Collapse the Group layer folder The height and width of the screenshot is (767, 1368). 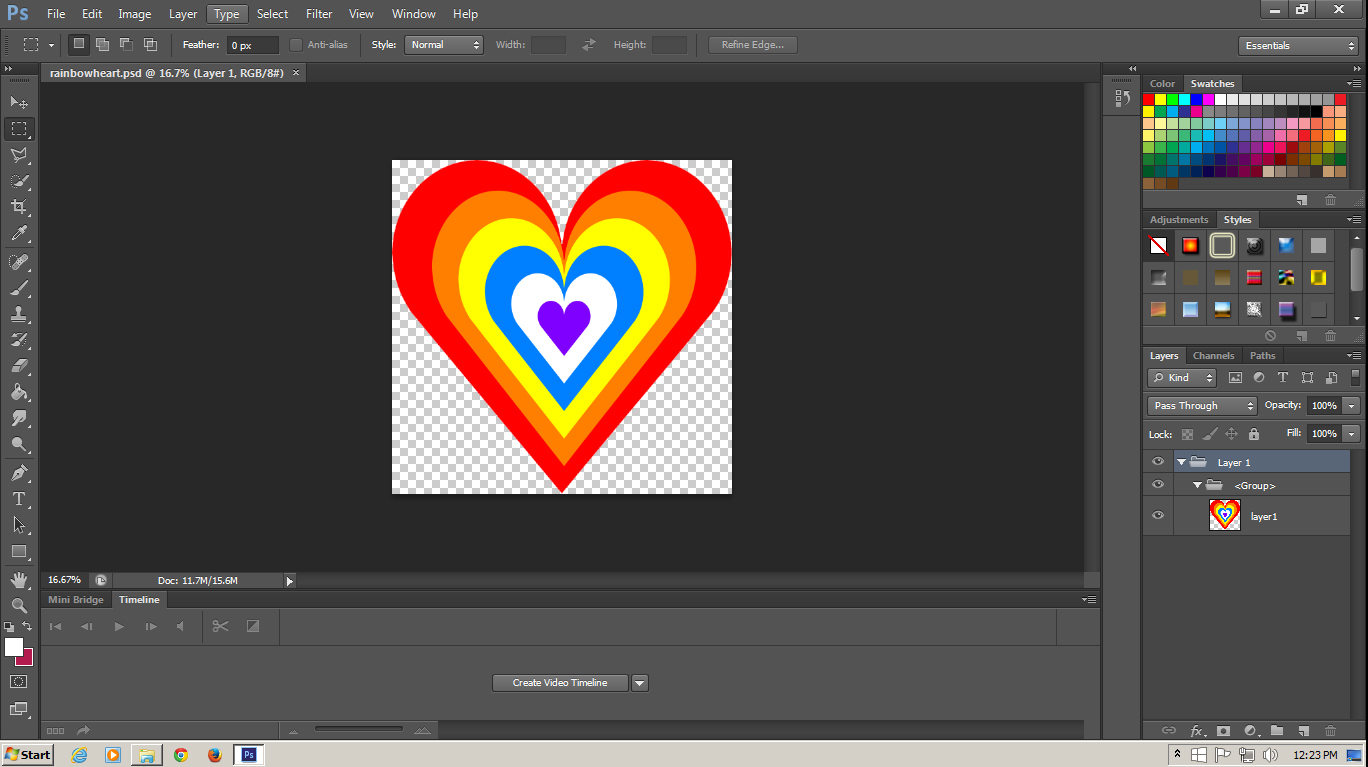click(x=1197, y=484)
